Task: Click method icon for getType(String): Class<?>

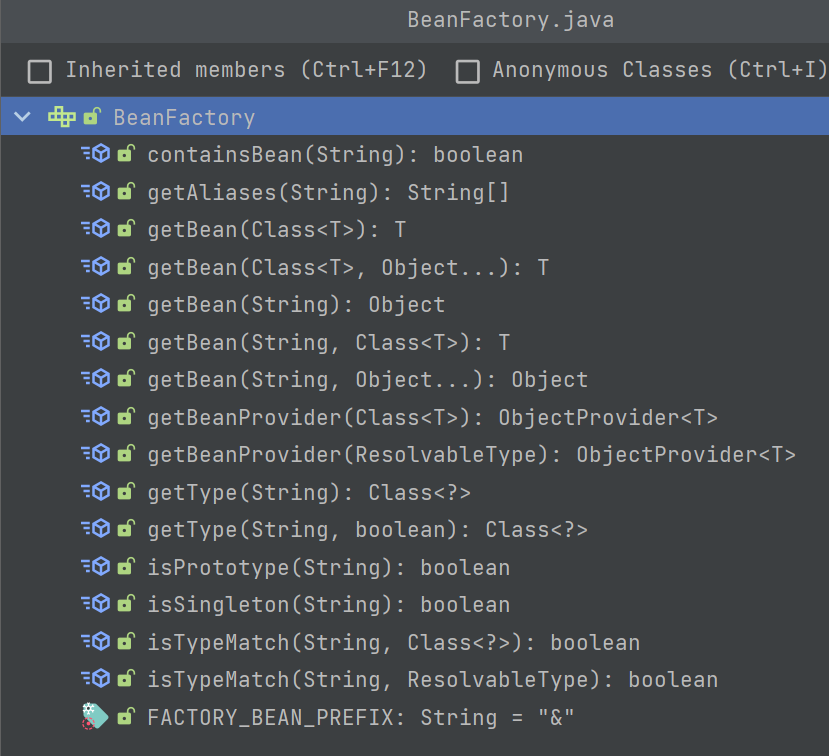Action: click(x=96, y=492)
